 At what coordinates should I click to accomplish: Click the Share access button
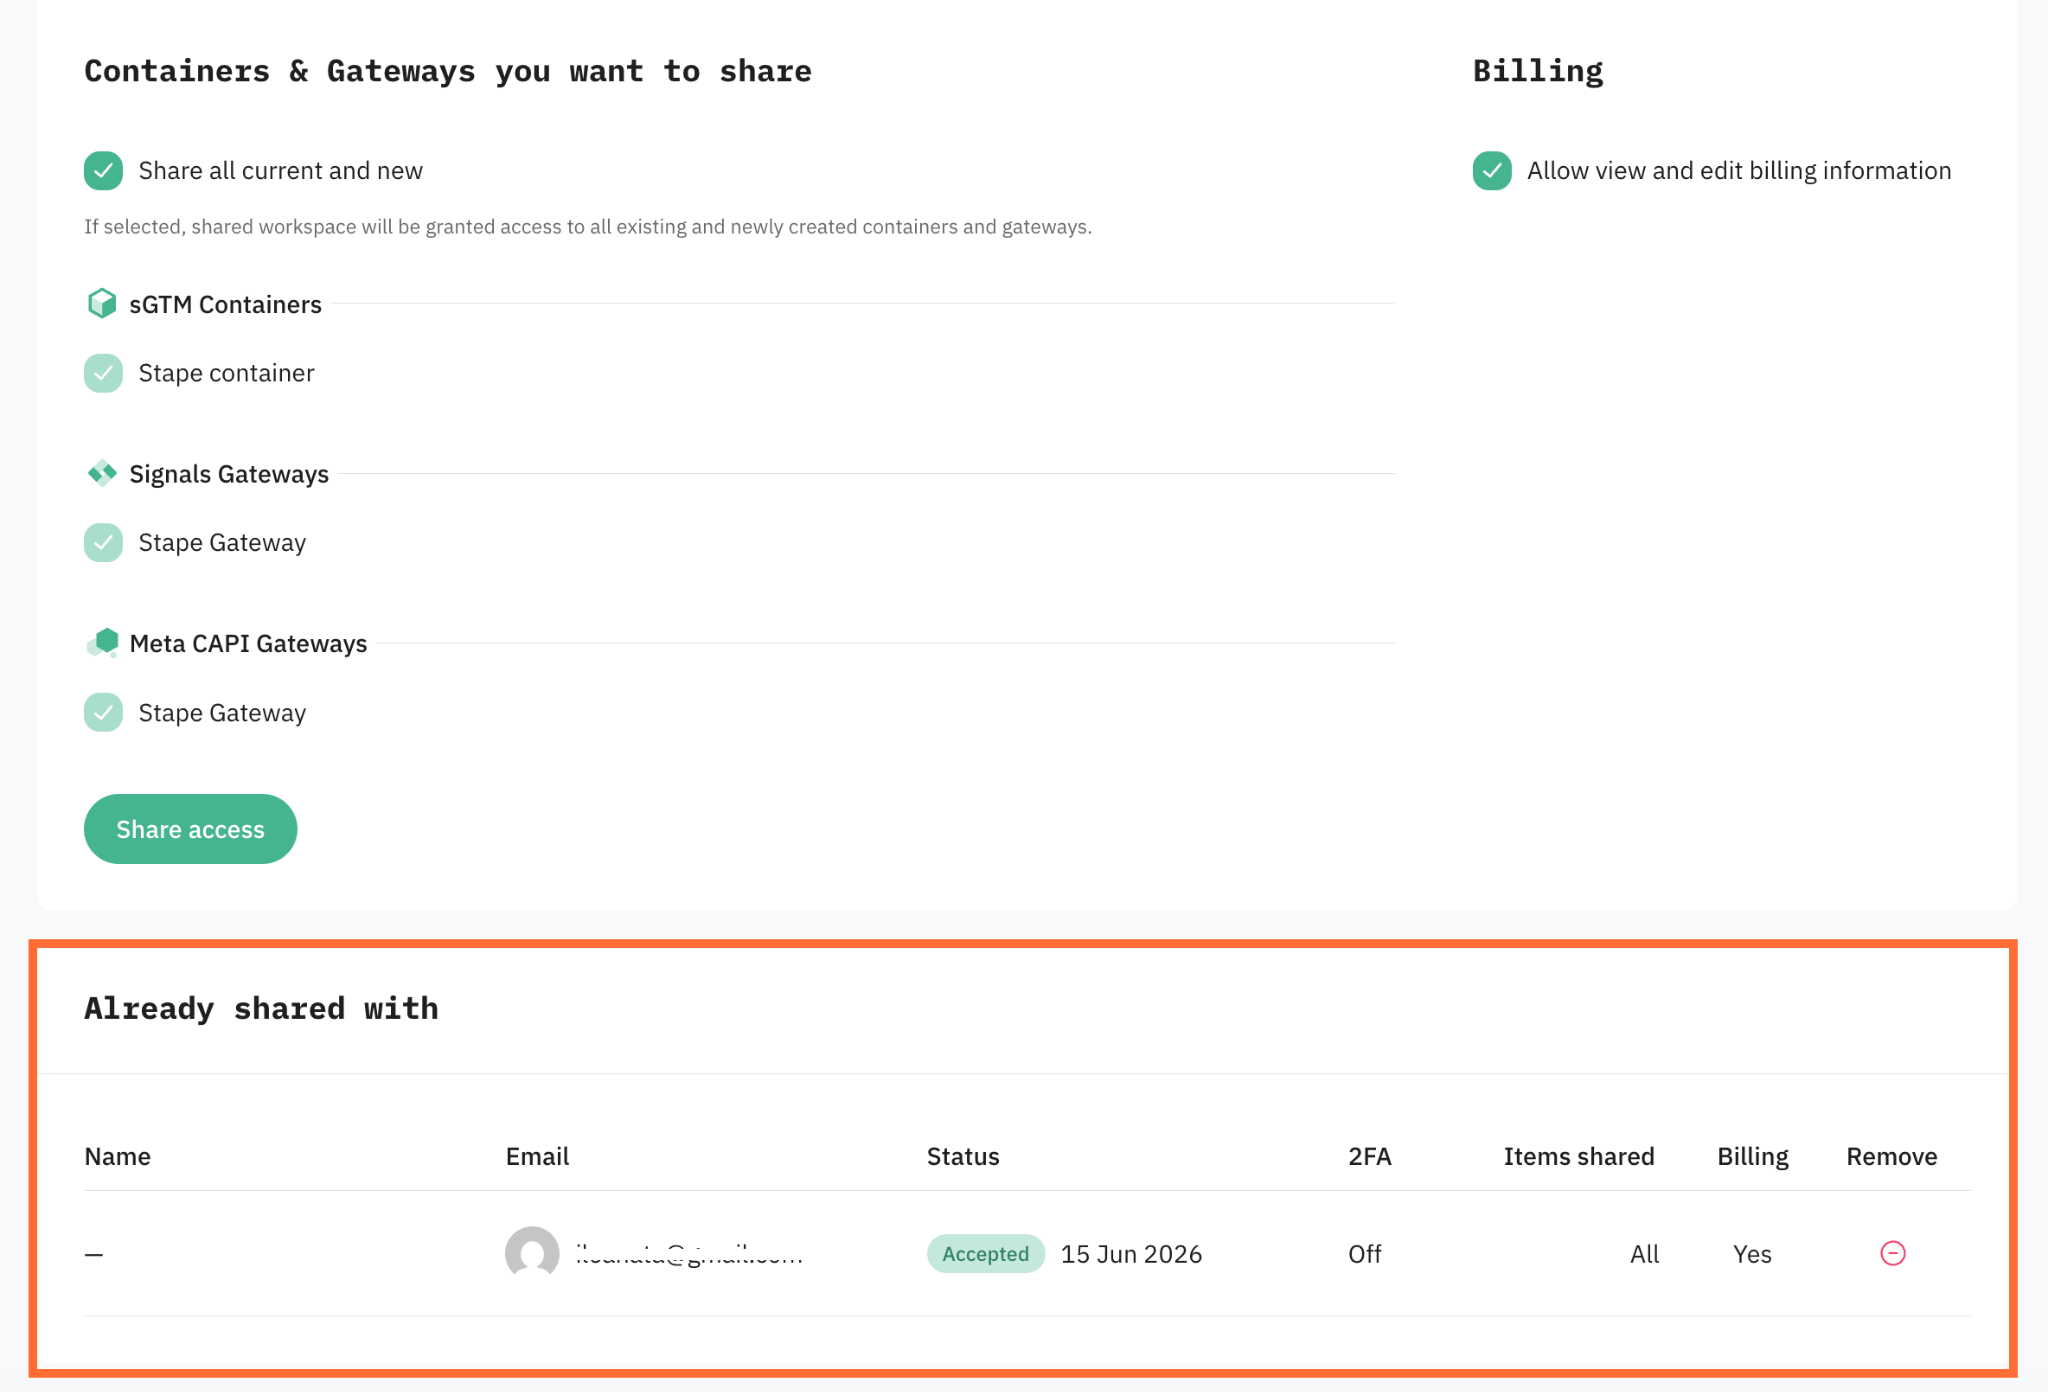pyautogui.click(x=190, y=829)
